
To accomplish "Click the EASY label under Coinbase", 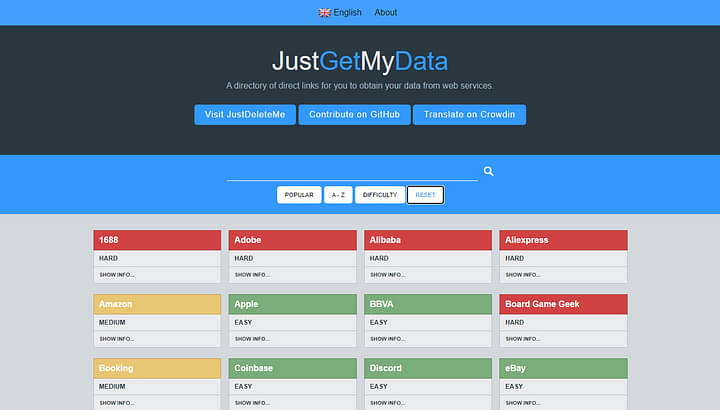I will (x=243, y=387).
